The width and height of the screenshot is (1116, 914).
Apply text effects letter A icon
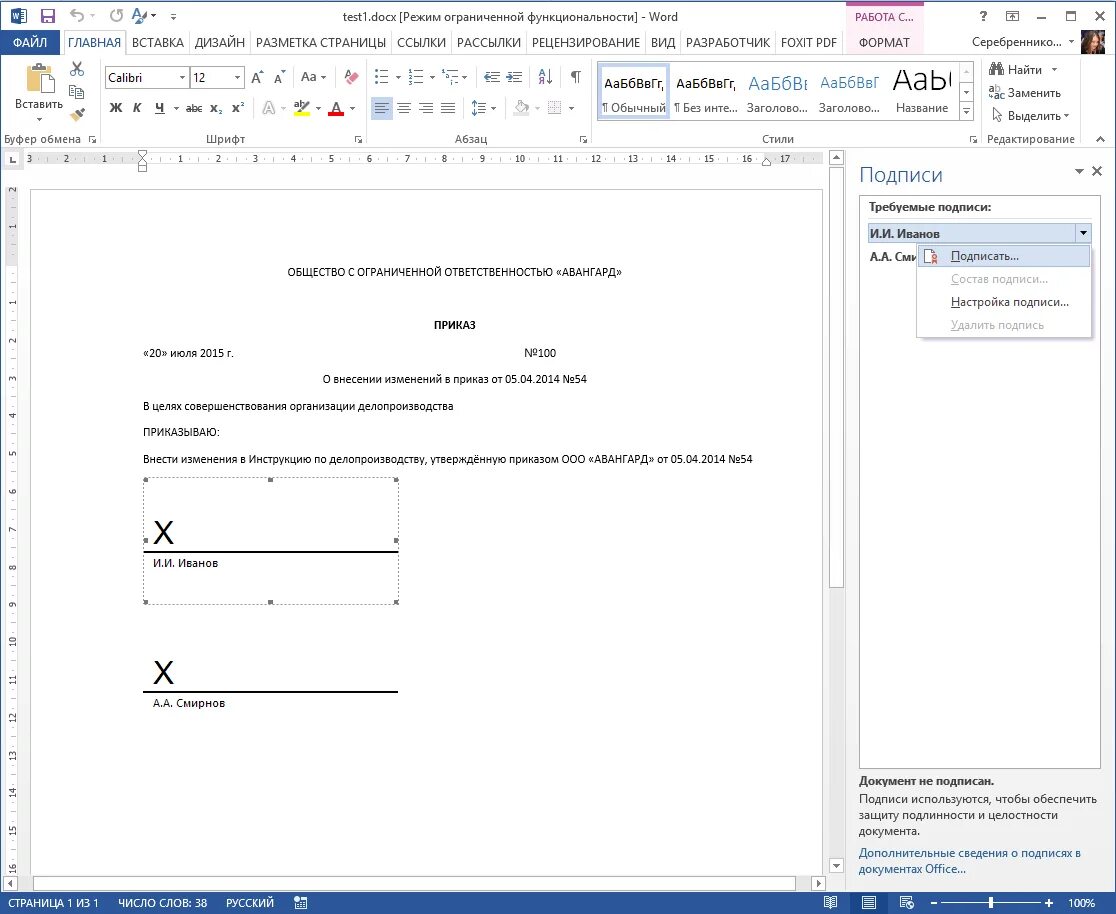tap(268, 108)
